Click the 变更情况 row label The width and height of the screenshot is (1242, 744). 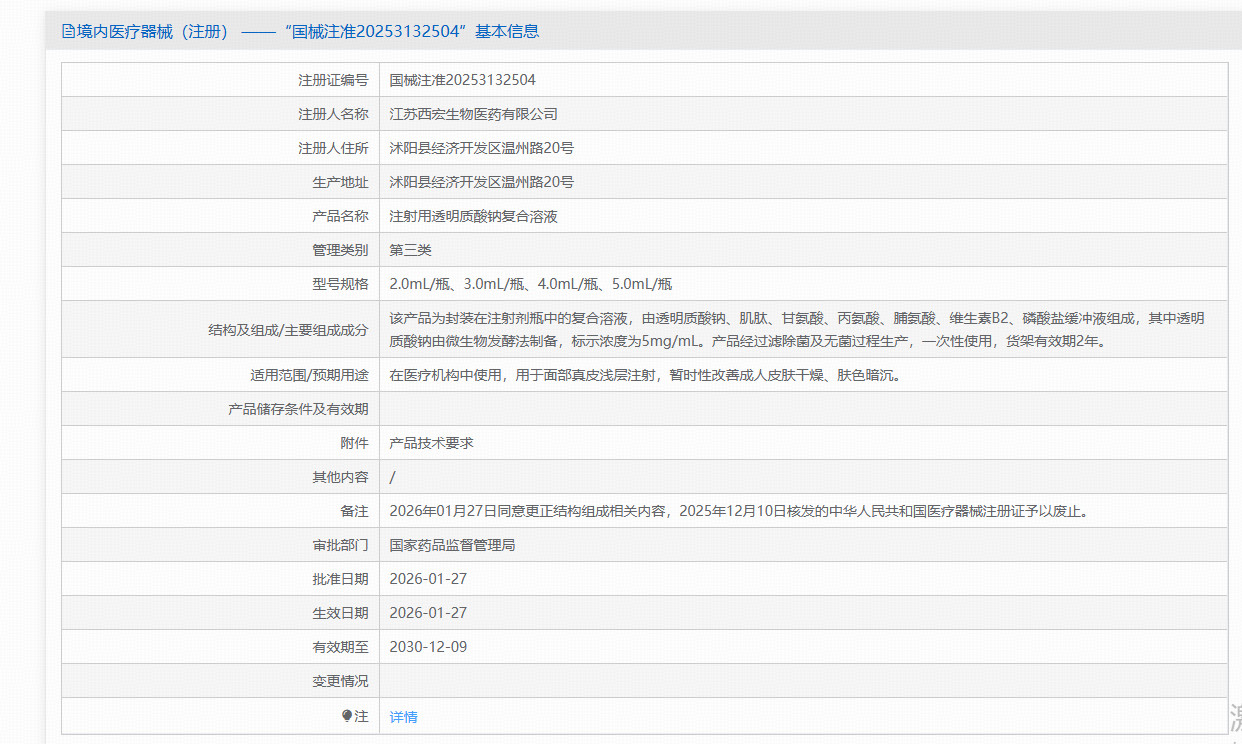coord(340,681)
